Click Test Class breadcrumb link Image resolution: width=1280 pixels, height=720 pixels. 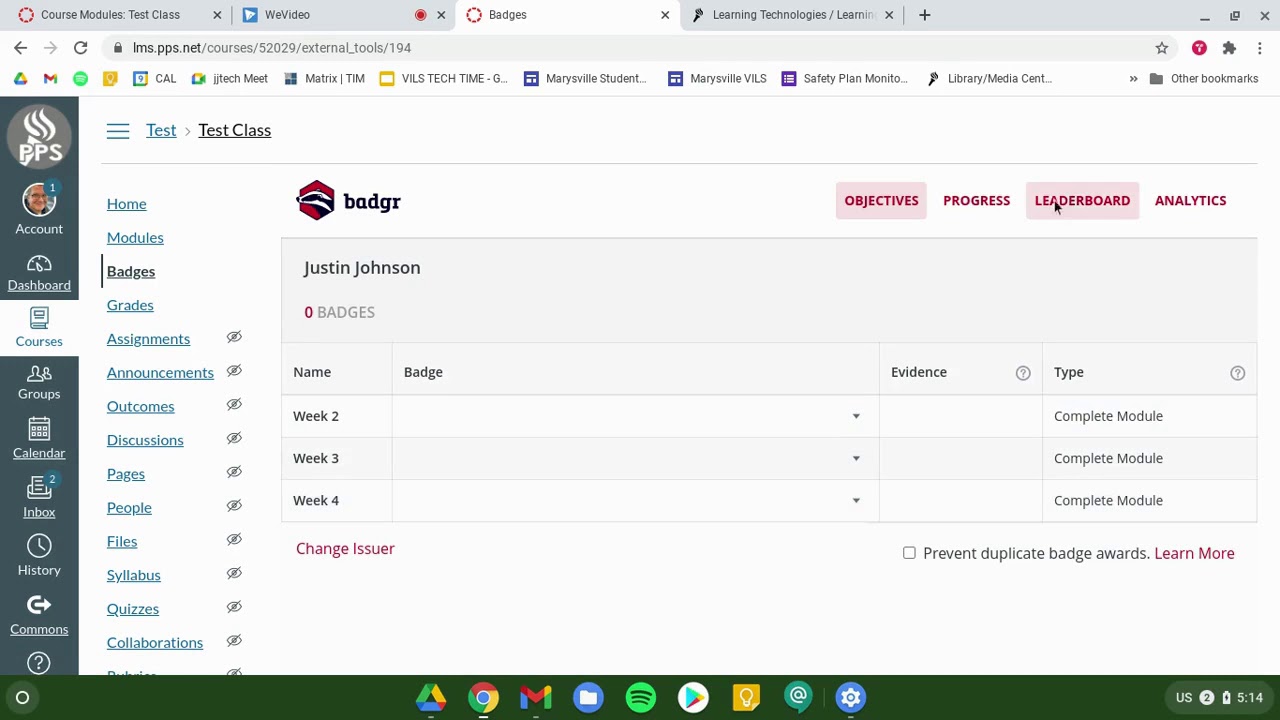(234, 130)
